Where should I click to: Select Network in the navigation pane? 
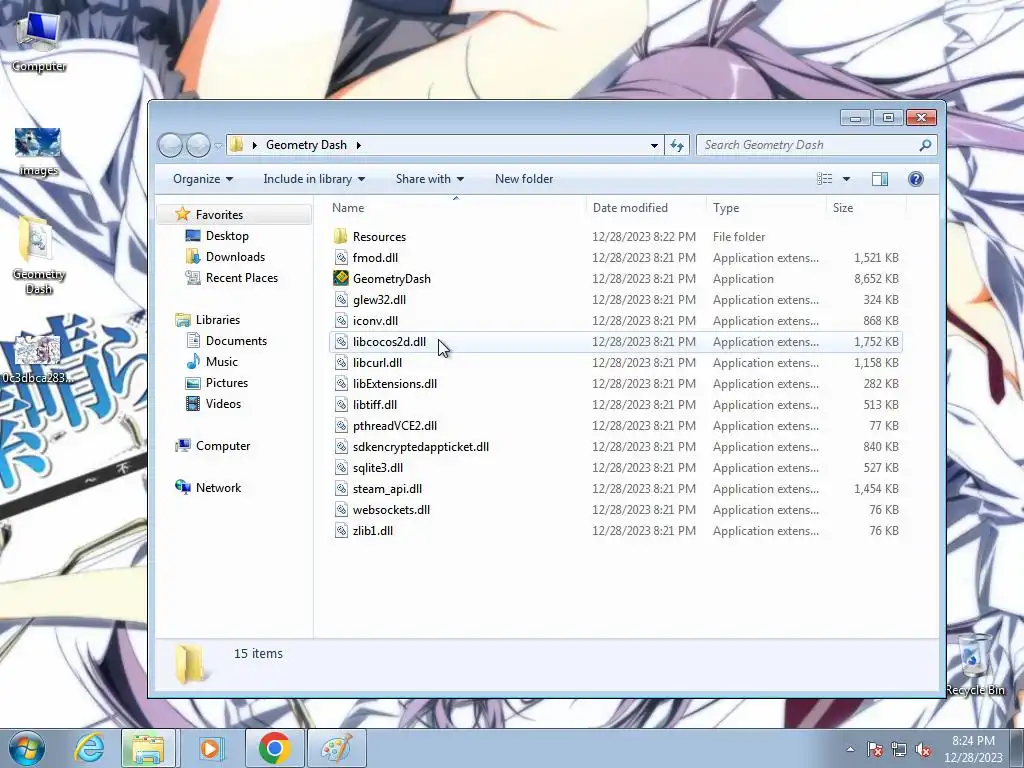pyautogui.click(x=218, y=488)
